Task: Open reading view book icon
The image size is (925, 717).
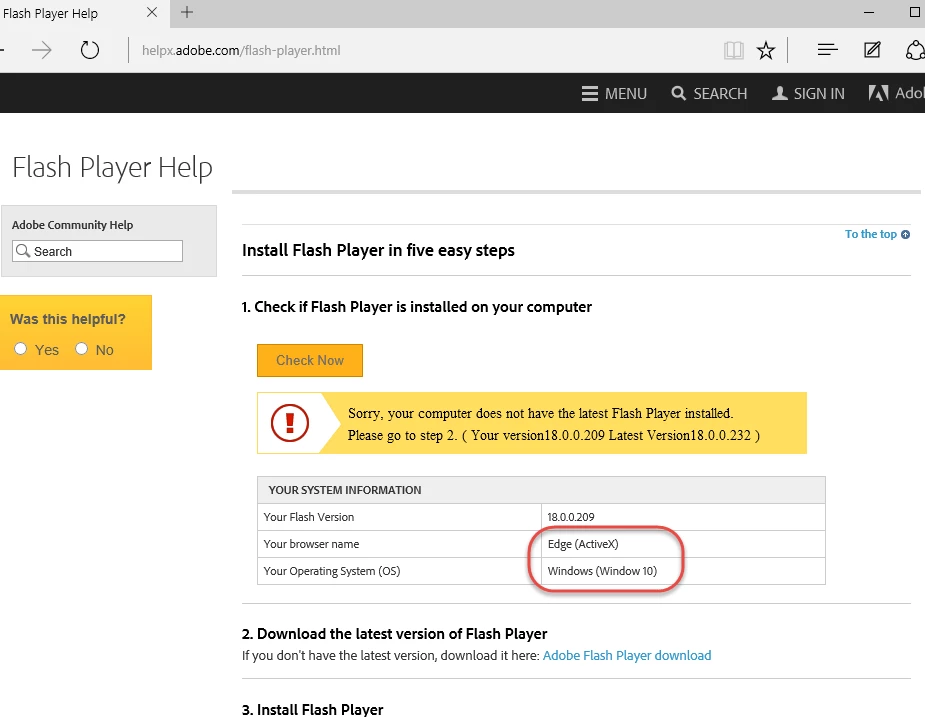Action: point(733,50)
